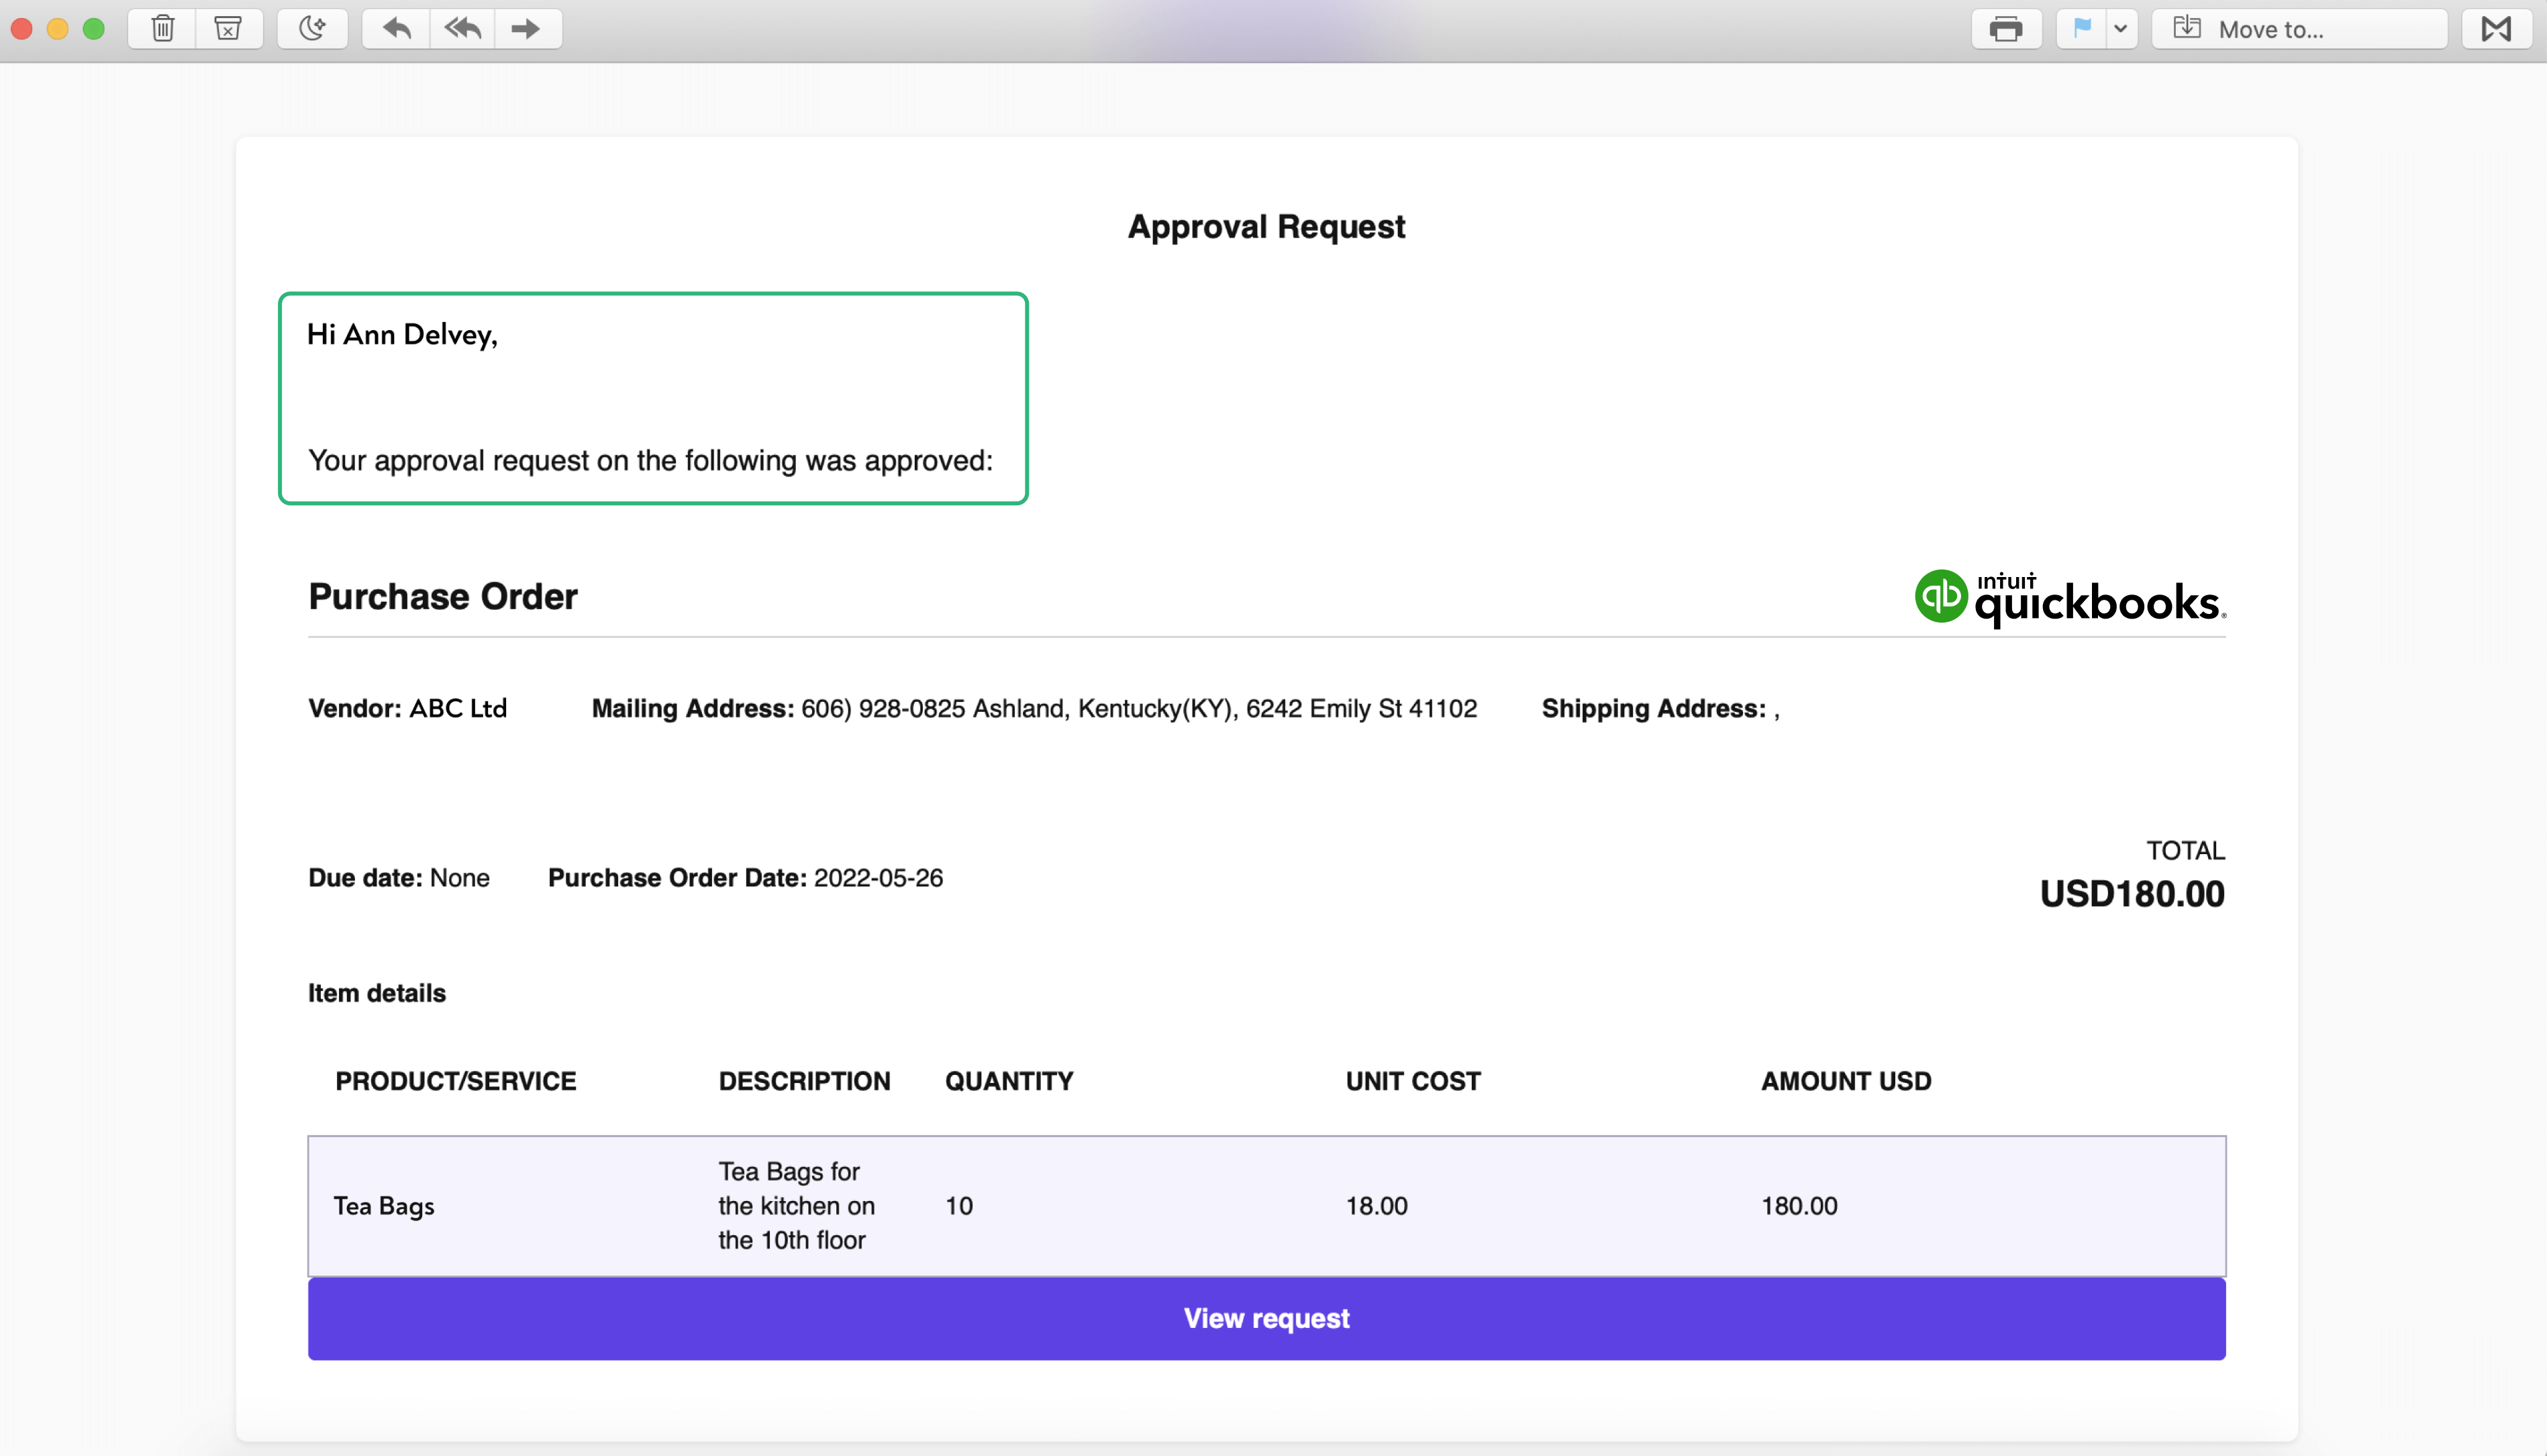This screenshot has height=1456, width=2547.
Task: Click the PRODUCT/SERVICE column header
Action: 455,1081
